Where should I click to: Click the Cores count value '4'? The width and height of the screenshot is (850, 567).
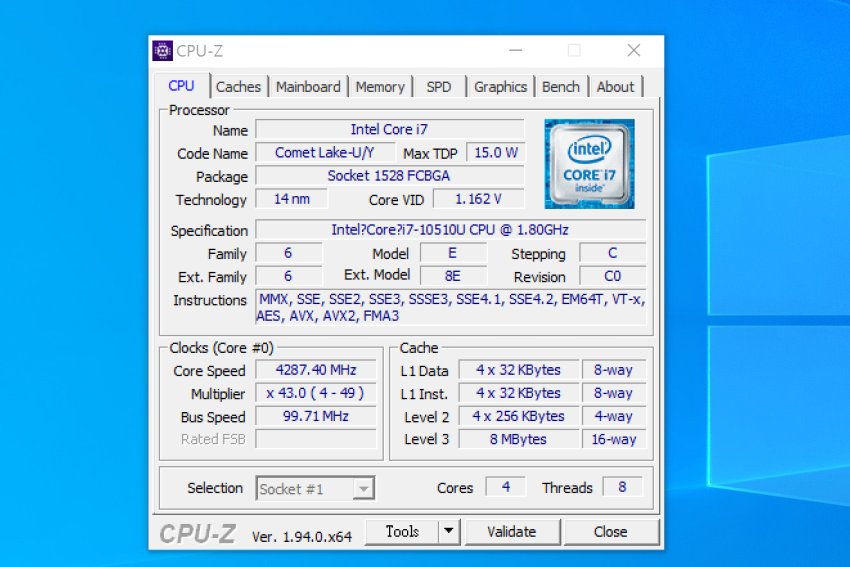click(506, 487)
